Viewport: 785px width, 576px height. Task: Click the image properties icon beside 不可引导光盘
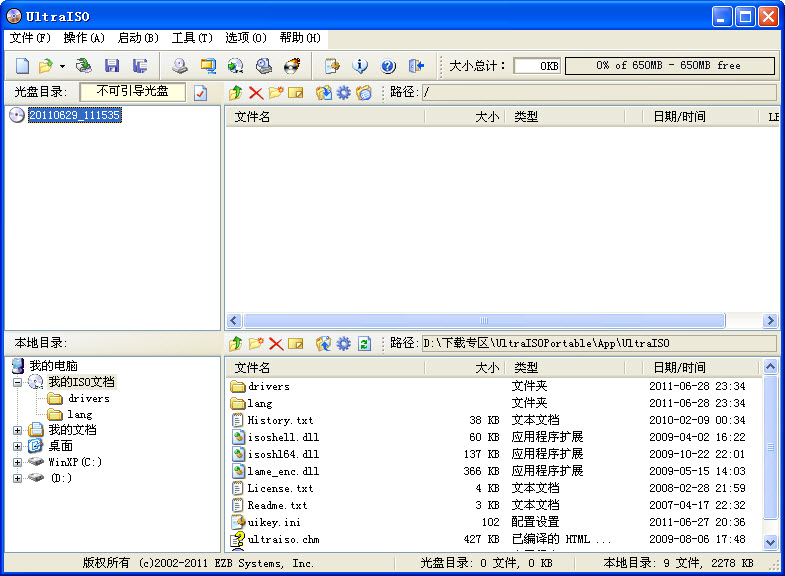(x=200, y=93)
